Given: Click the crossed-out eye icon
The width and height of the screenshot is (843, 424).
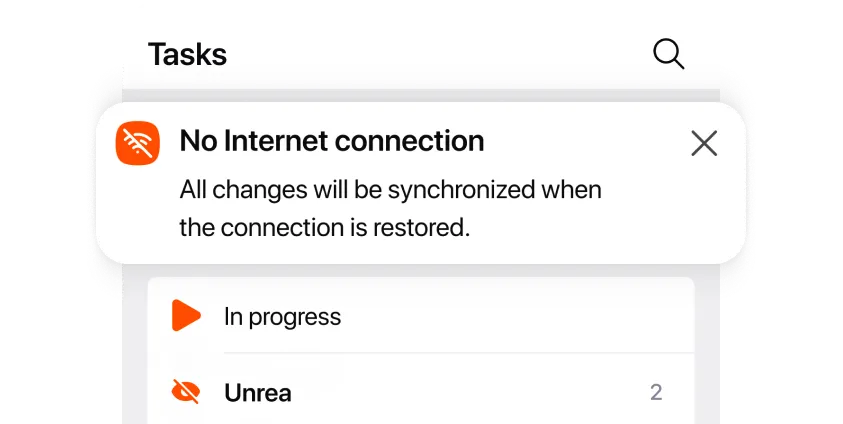Looking at the screenshot, I should pyautogui.click(x=185, y=392).
